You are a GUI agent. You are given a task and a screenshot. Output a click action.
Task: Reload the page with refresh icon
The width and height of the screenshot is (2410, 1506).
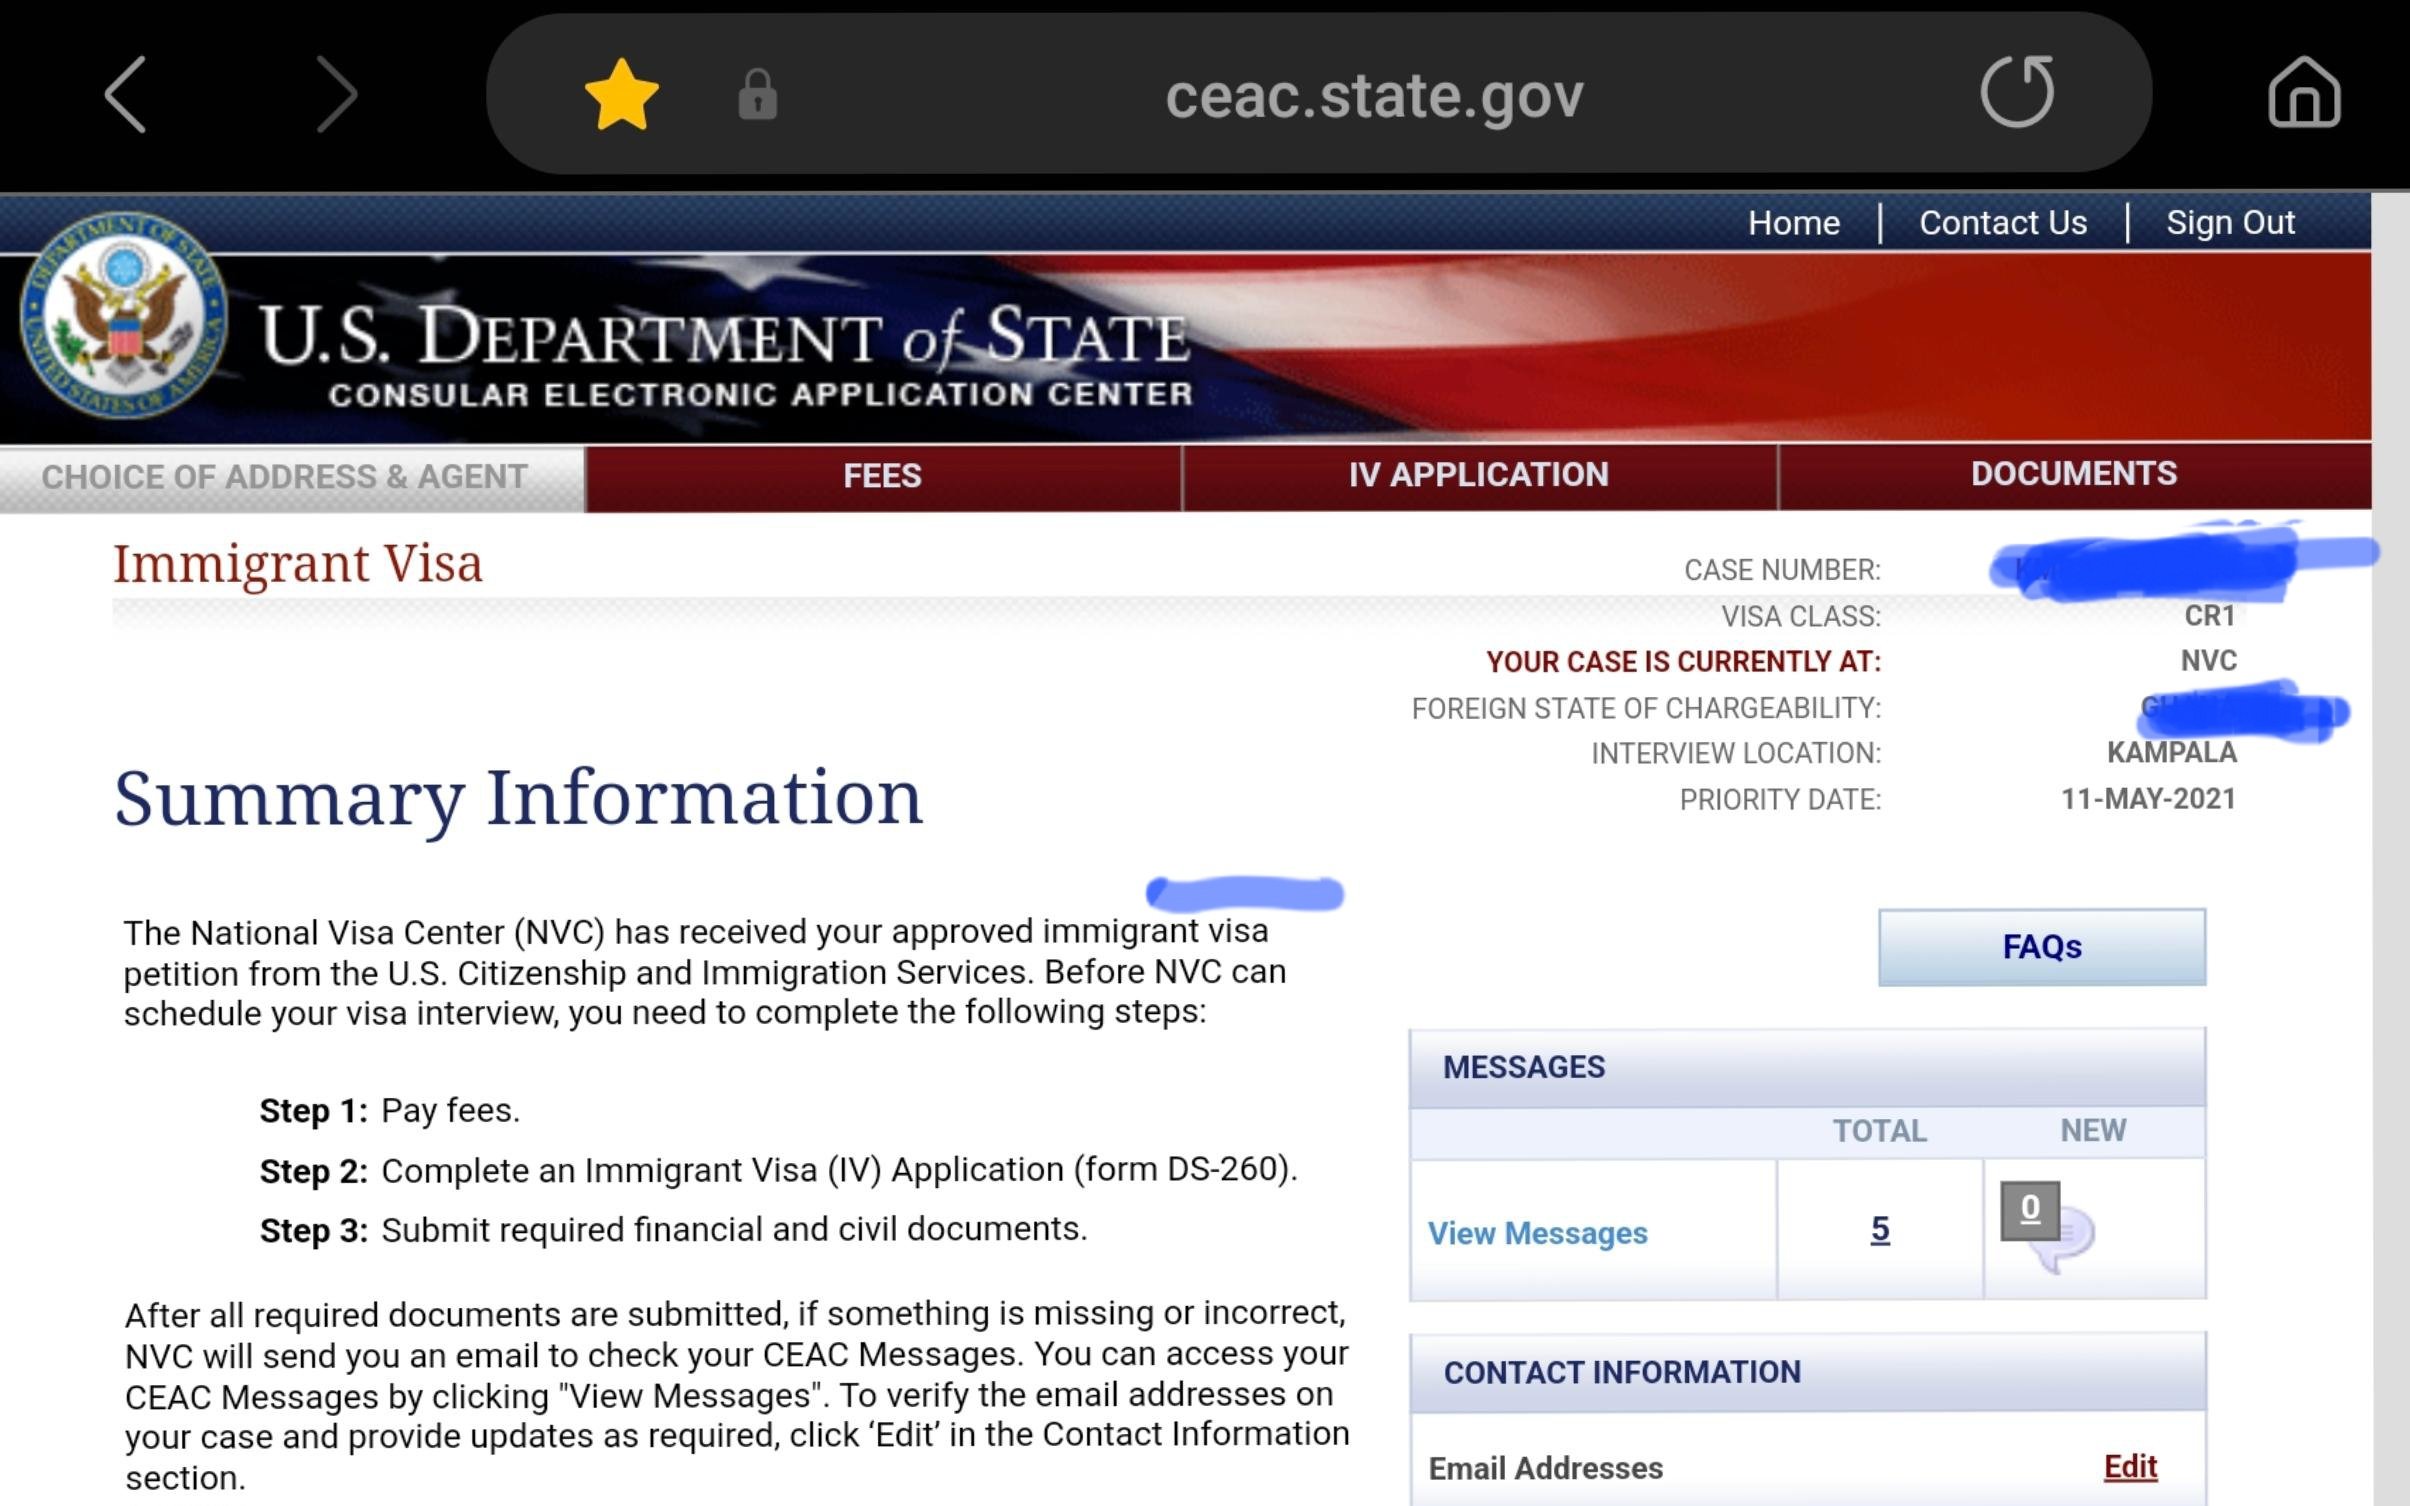pyautogui.click(x=2017, y=92)
